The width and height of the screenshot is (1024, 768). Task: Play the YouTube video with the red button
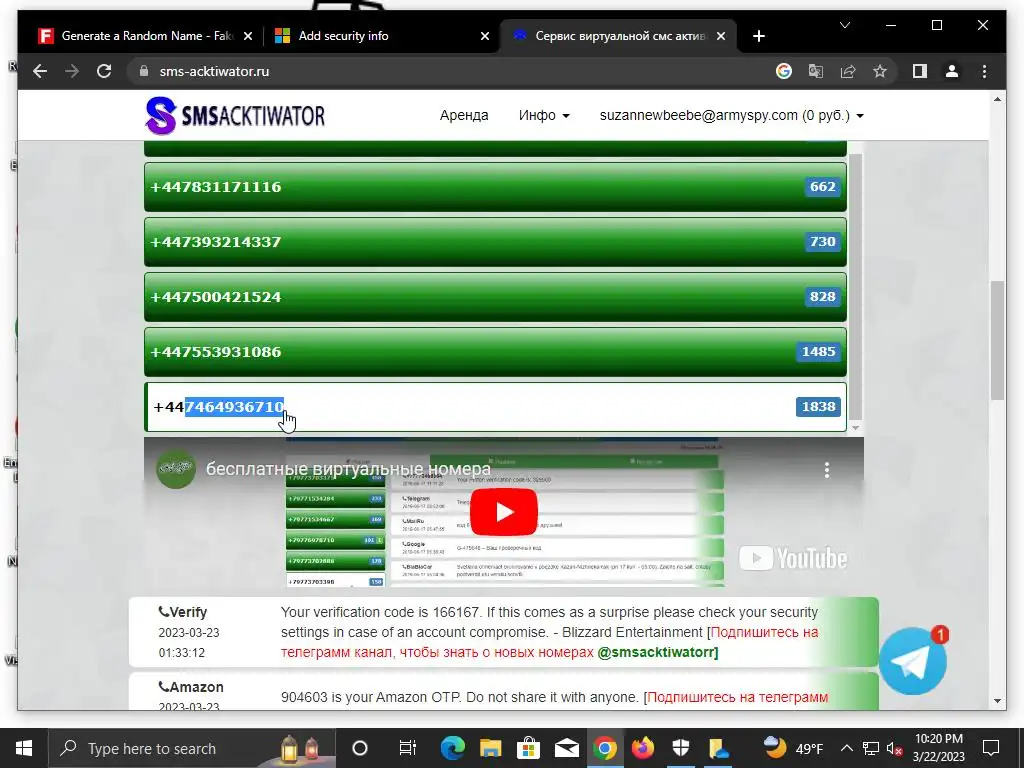pos(504,512)
